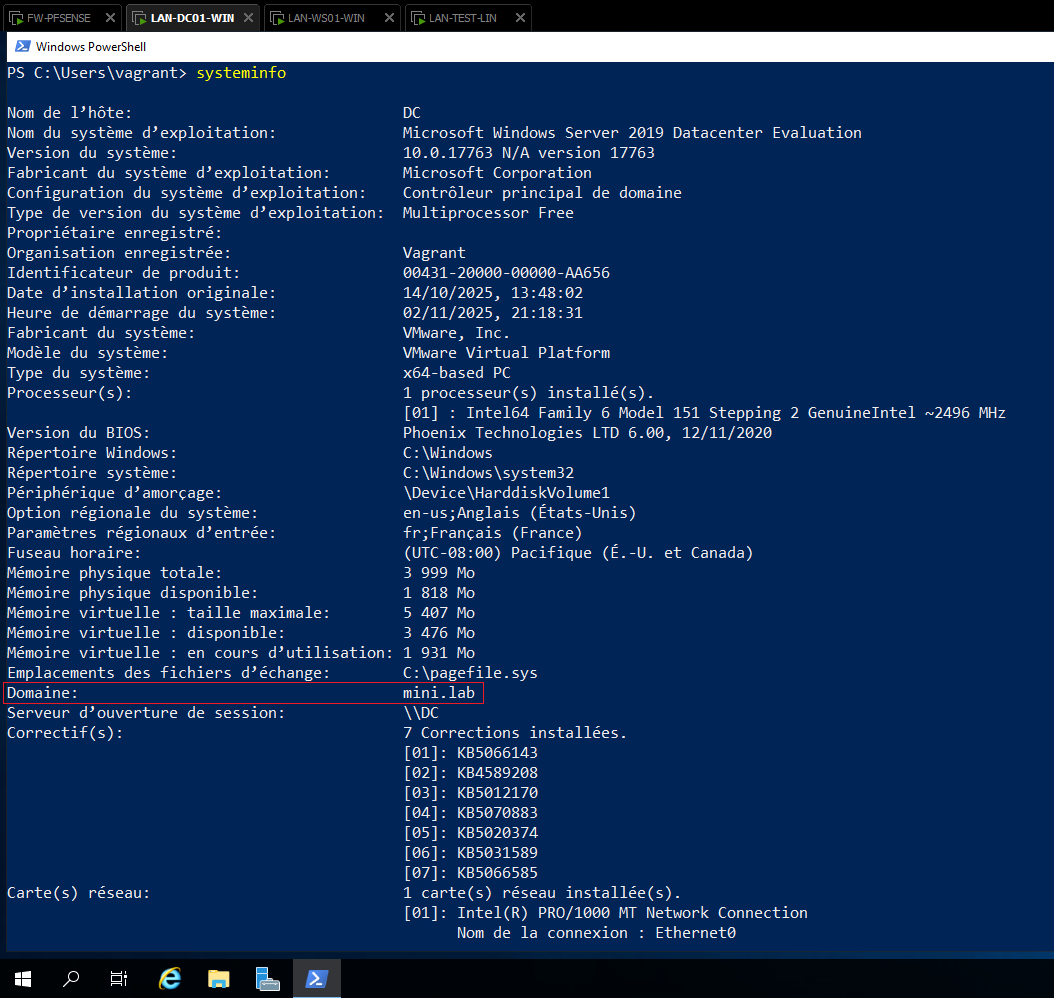Click 'Nom de la connexion : Ethernet0' line
This screenshot has height=998, width=1054.
tap(596, 933)
